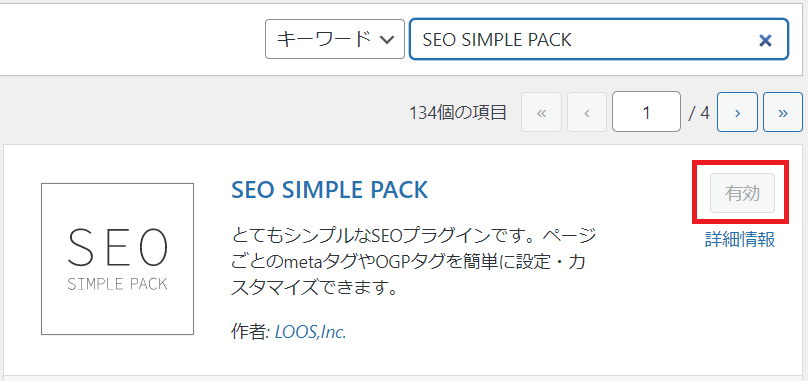Click the large SEO lettering in the logo
The width and height of the screenshot is (808, 381).
point(117,246)
